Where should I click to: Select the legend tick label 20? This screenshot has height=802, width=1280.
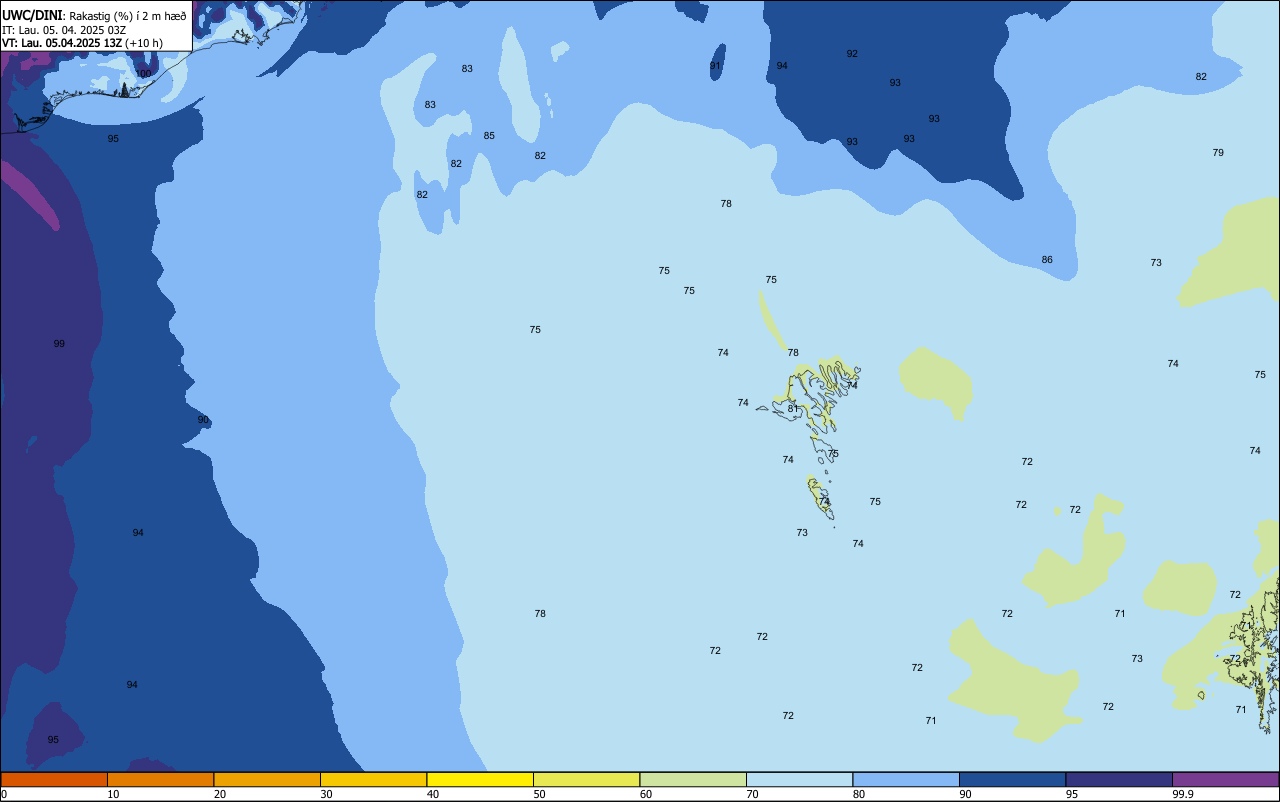(220, 794)
